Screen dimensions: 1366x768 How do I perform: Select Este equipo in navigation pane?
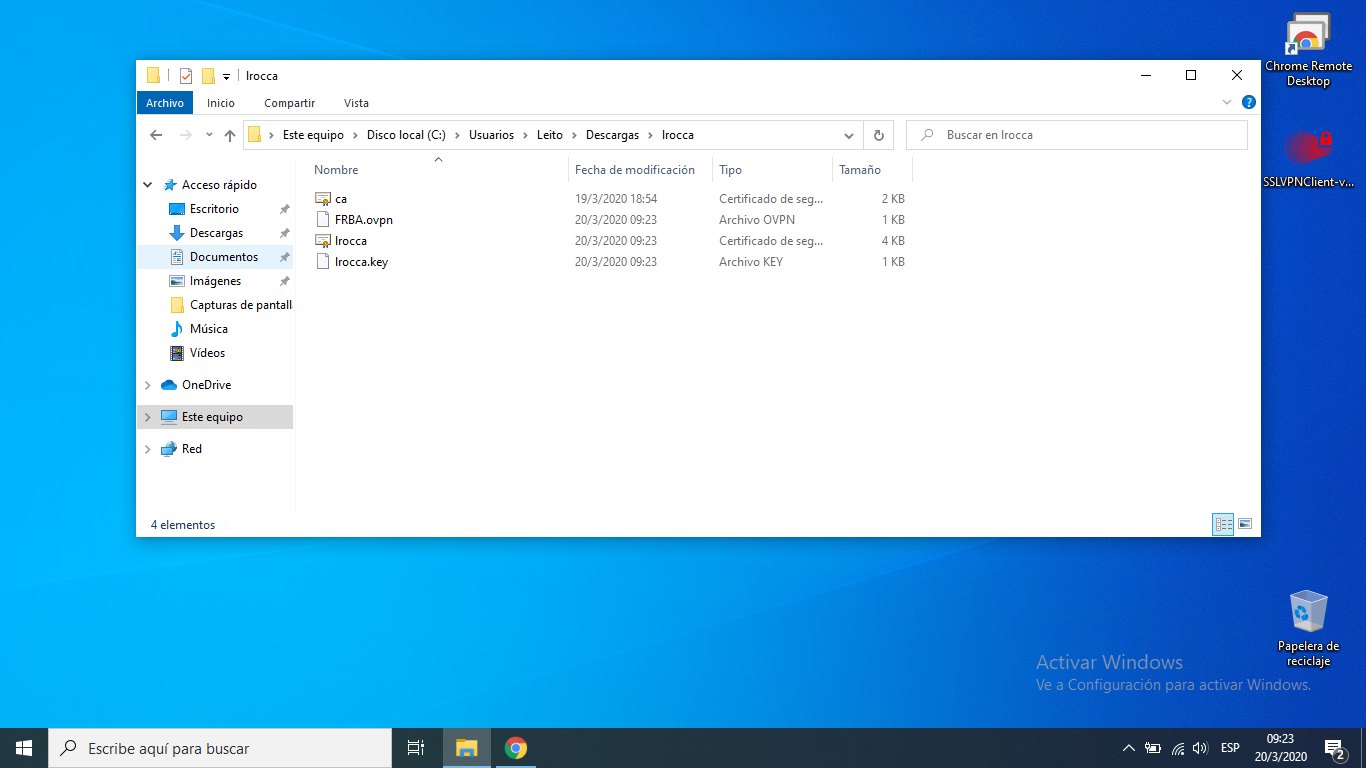click(x=212, y=417)
